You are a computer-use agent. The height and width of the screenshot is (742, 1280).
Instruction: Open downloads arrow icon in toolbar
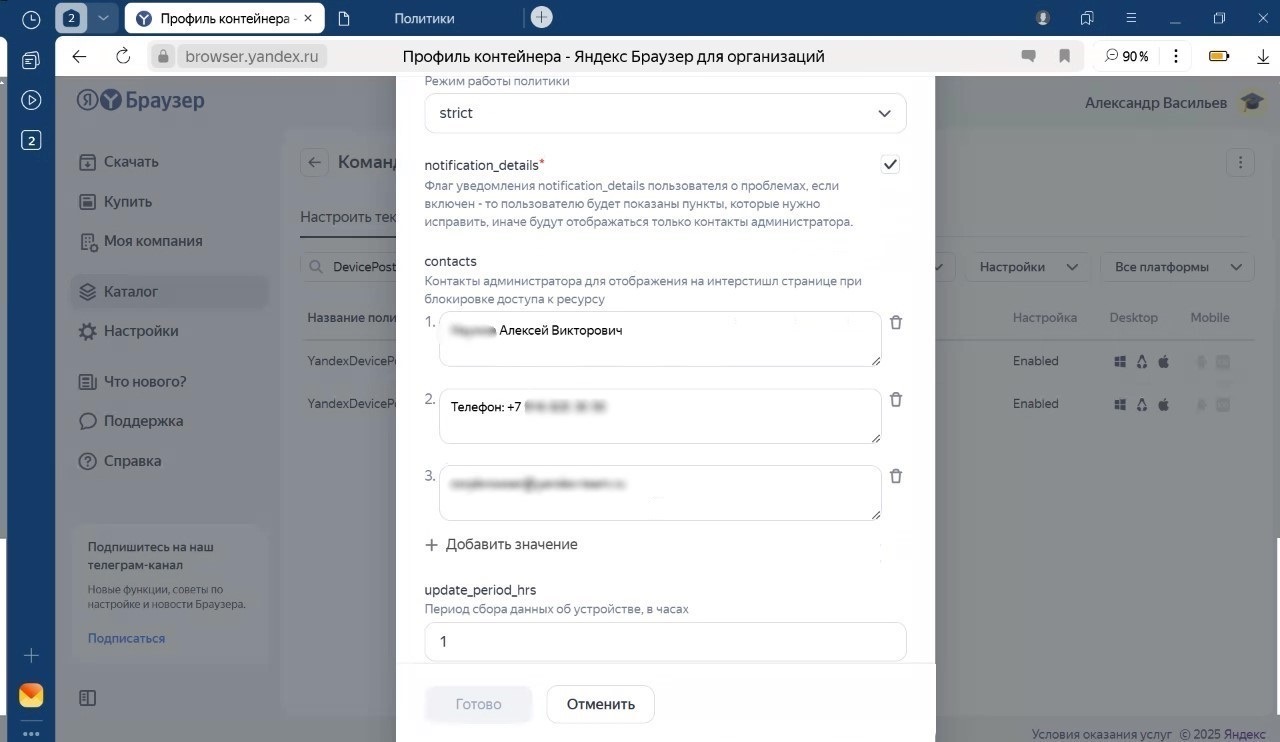[x=1263, y=57]
